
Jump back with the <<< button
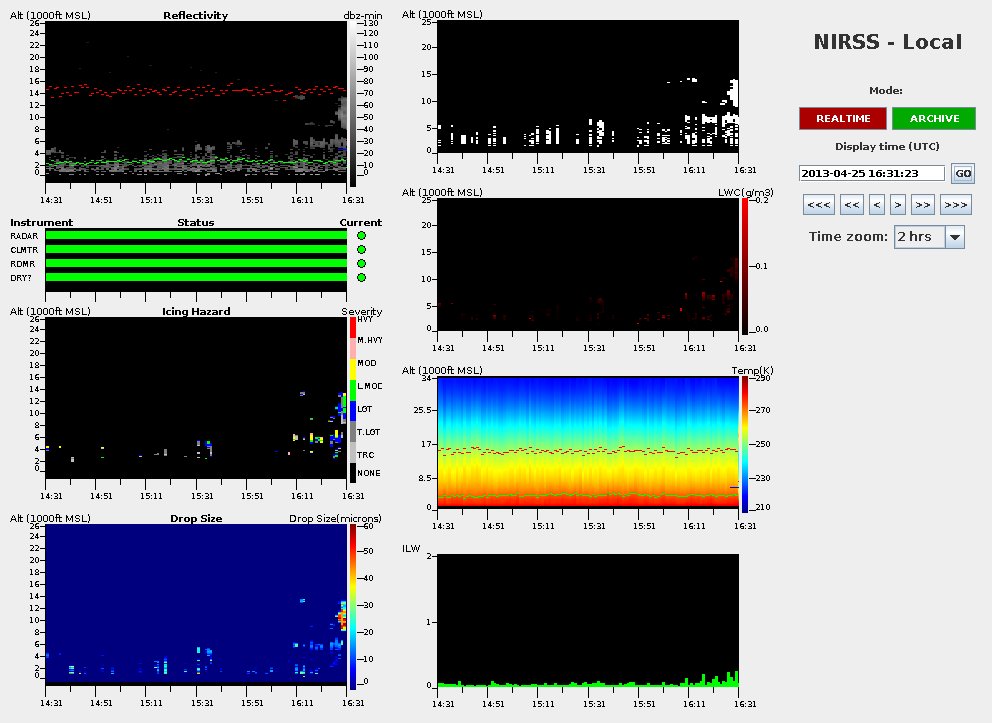point(819,205)
